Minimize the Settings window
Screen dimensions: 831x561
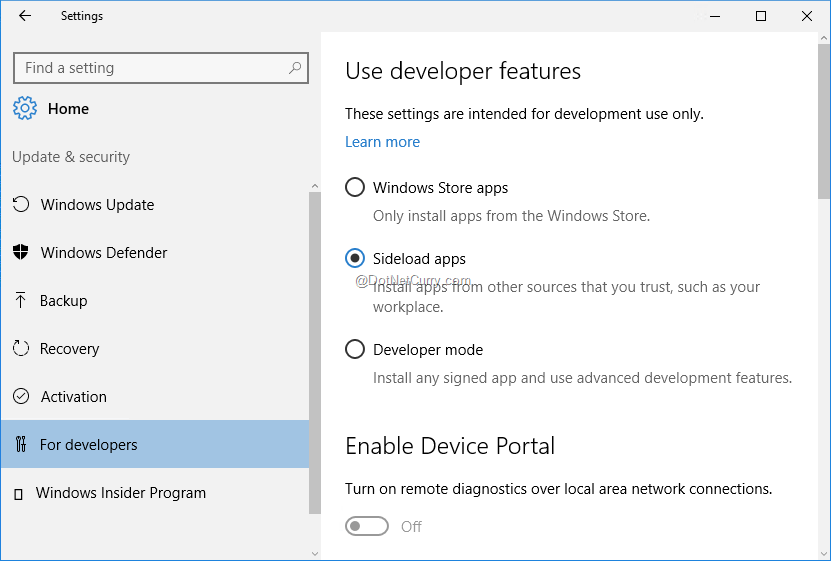click(715, 16)
